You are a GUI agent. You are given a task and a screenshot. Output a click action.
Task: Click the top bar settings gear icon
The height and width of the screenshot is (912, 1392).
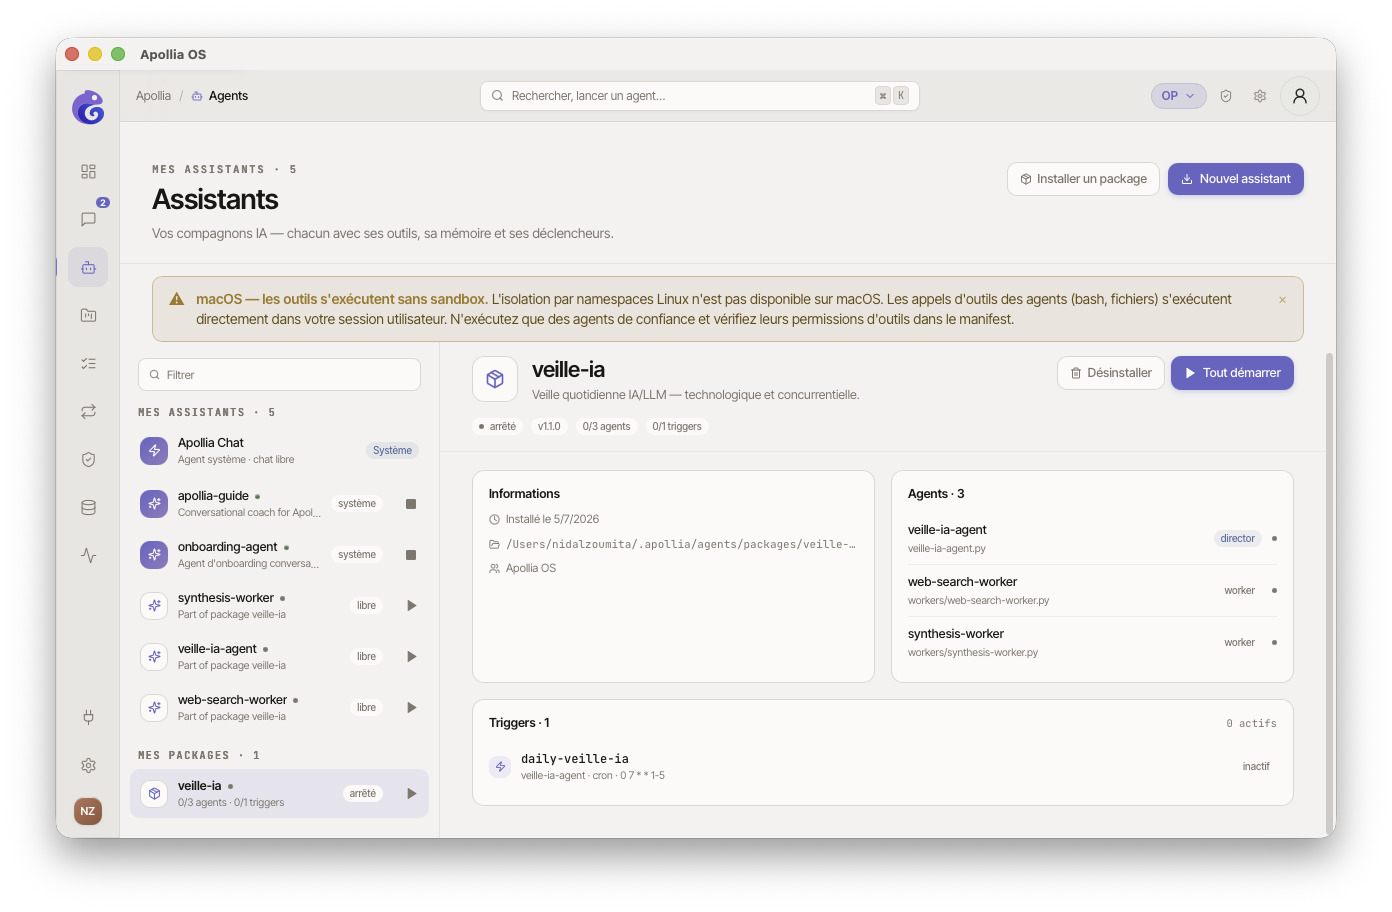click(x=1260, y=96)
